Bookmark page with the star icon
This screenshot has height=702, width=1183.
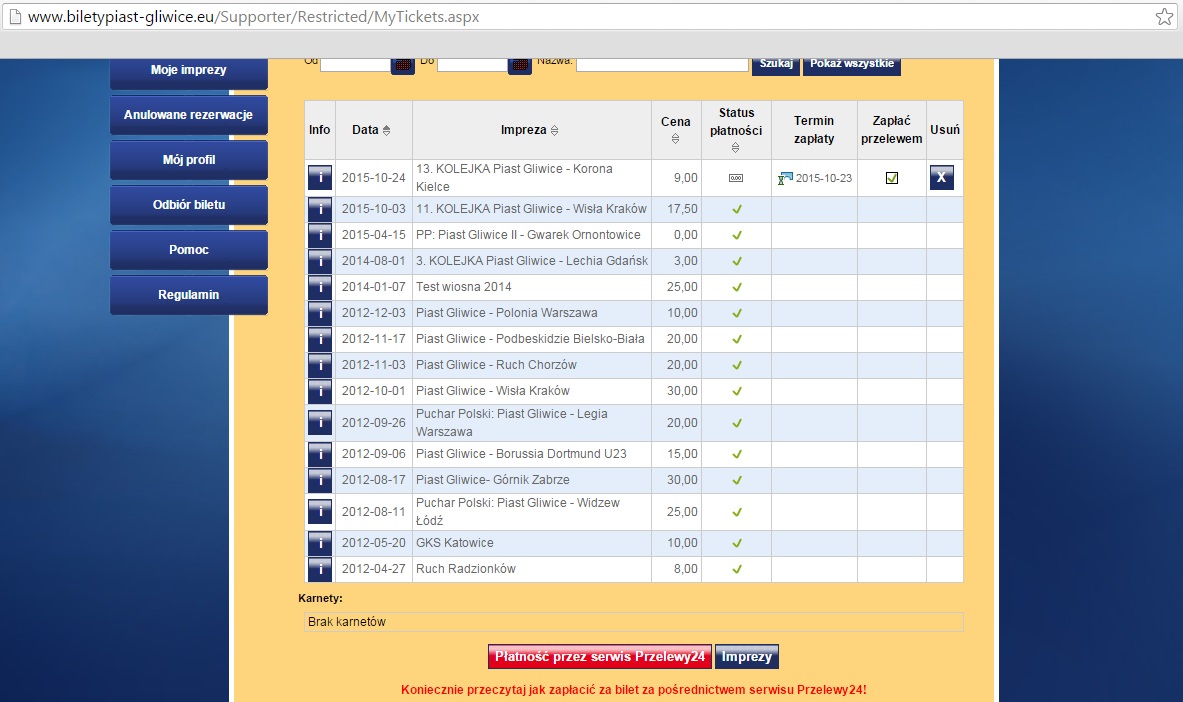pyautogui.click(x=1164, y=17)
